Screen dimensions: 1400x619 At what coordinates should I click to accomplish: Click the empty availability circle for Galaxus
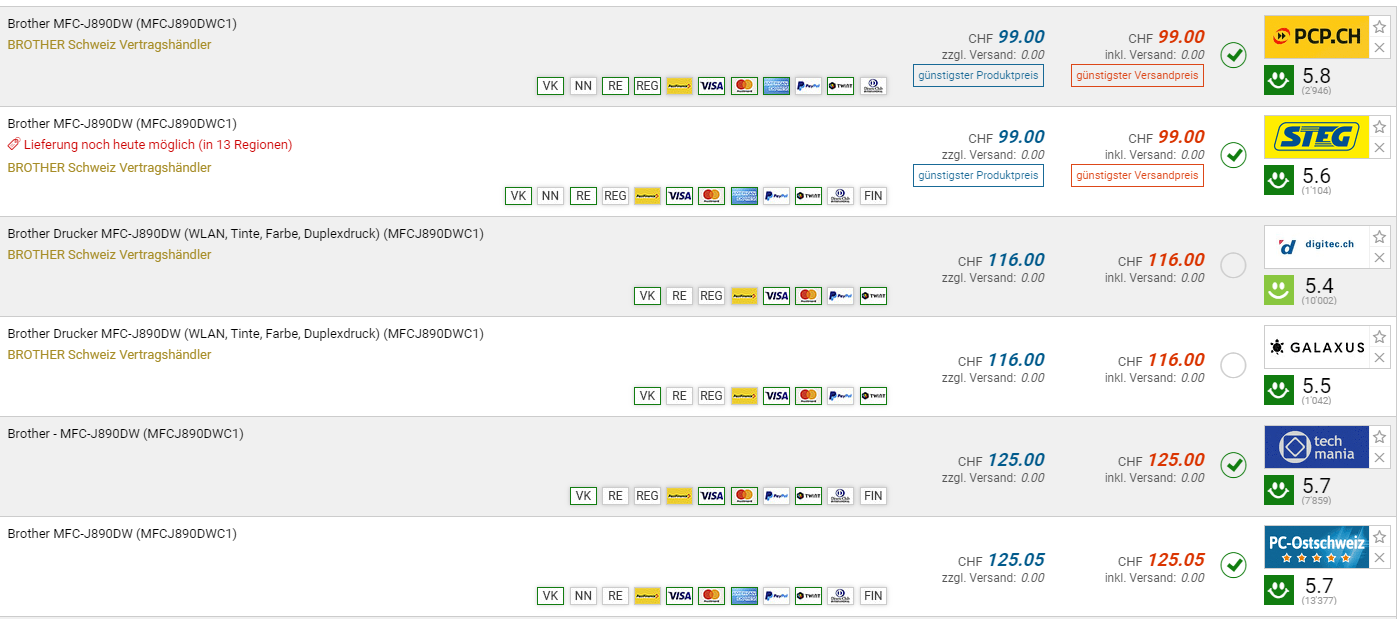(1234, 365)
